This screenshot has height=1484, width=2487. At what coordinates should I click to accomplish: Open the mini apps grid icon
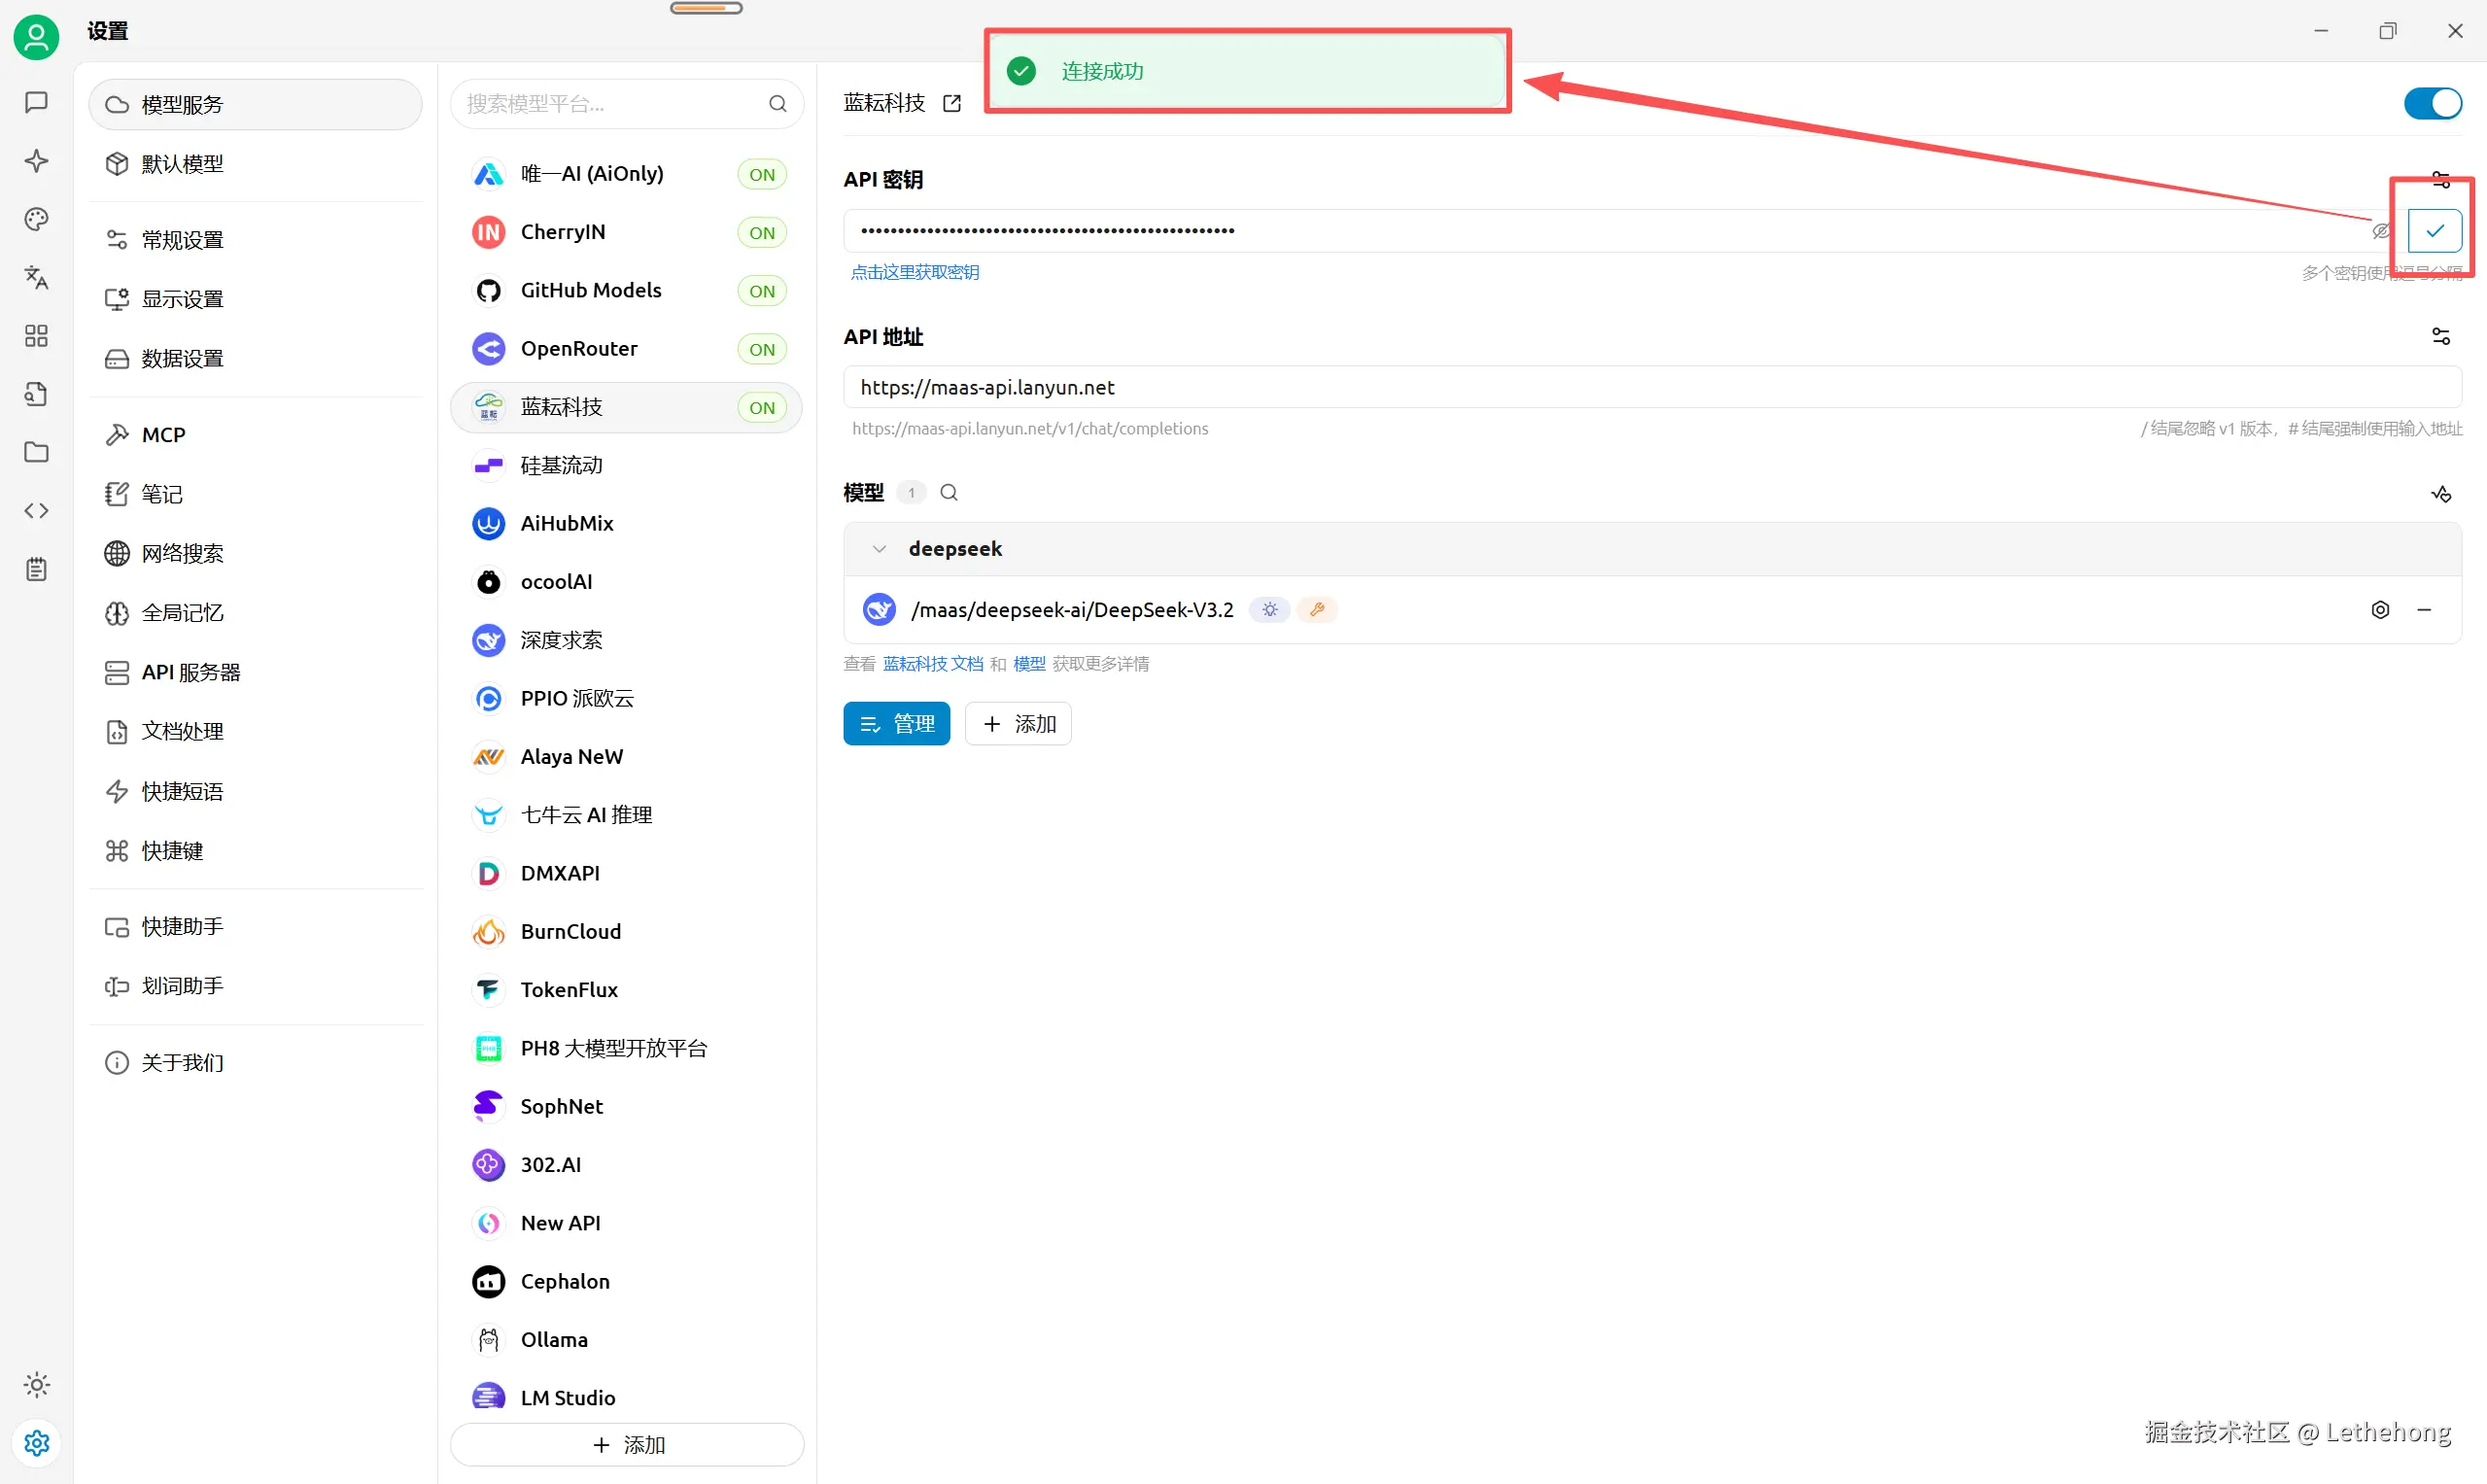pyautogui.click(x=36, y=336)
